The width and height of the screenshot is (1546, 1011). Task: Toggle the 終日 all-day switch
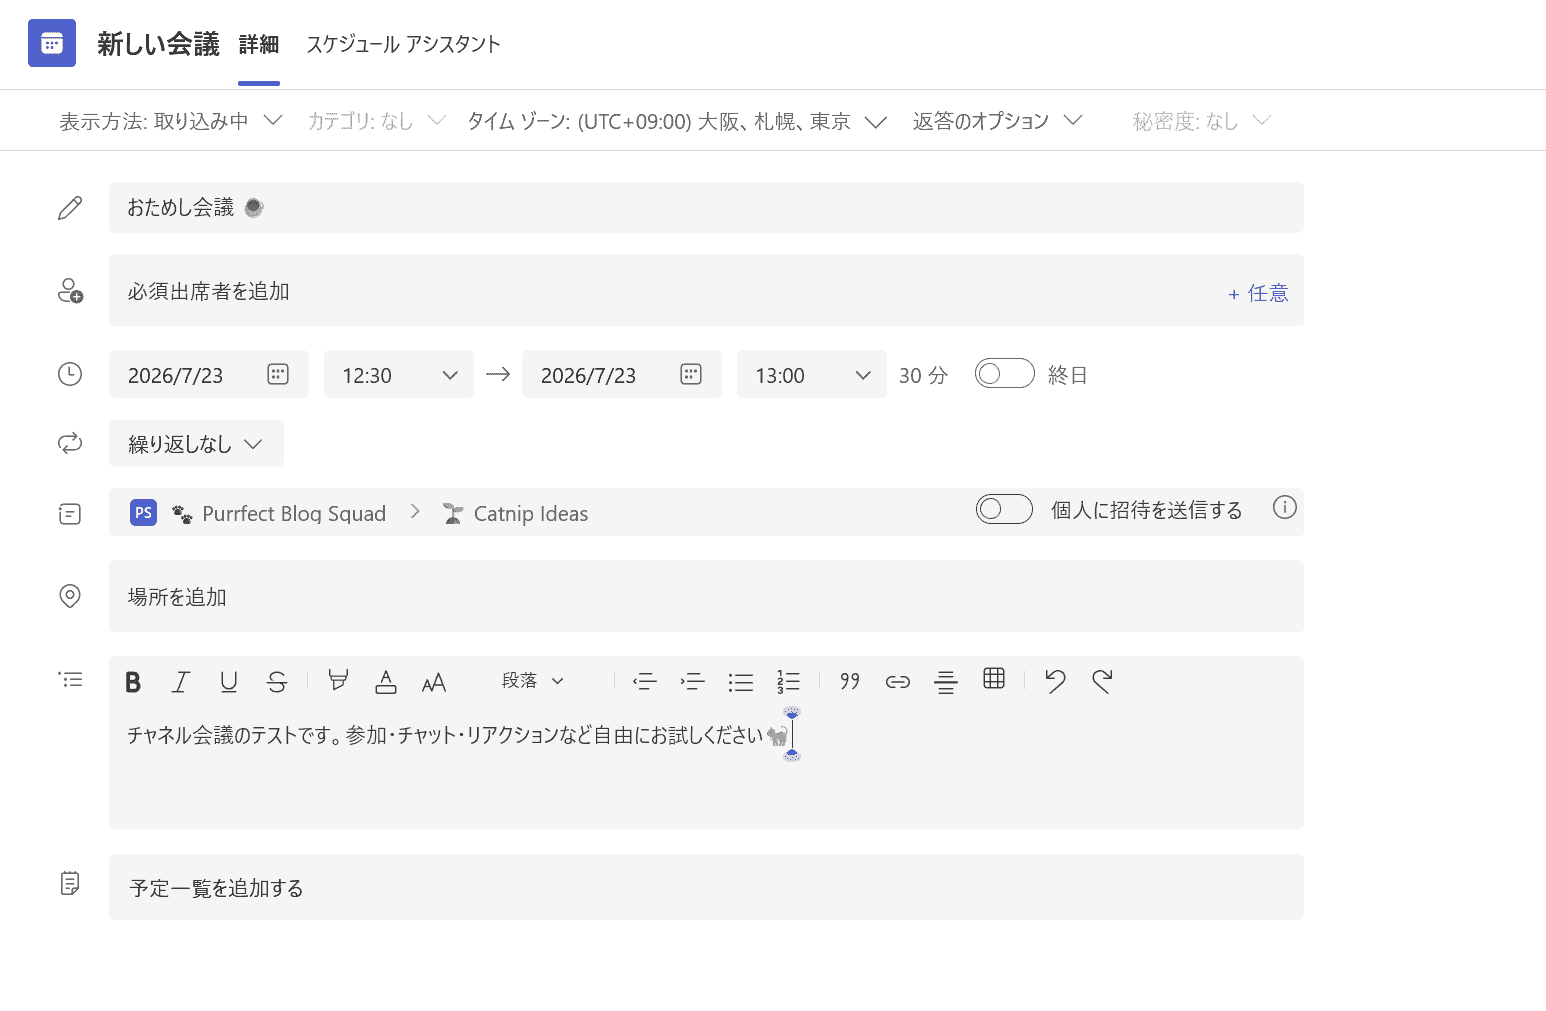(1005, 373)
